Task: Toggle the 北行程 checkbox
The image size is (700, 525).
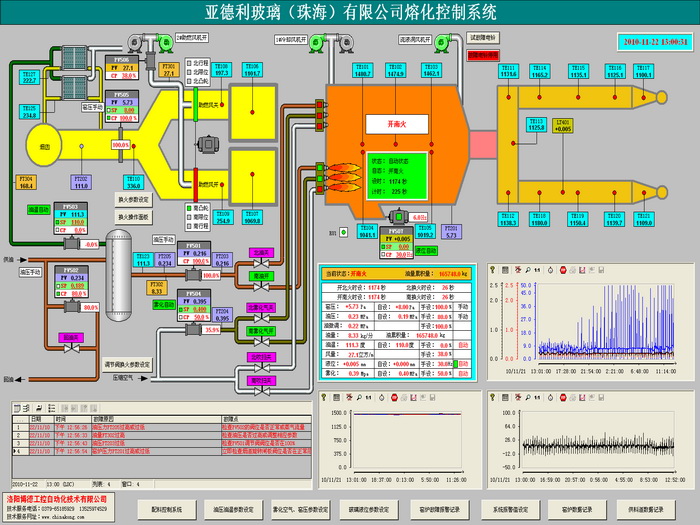Action: (190, 62)
